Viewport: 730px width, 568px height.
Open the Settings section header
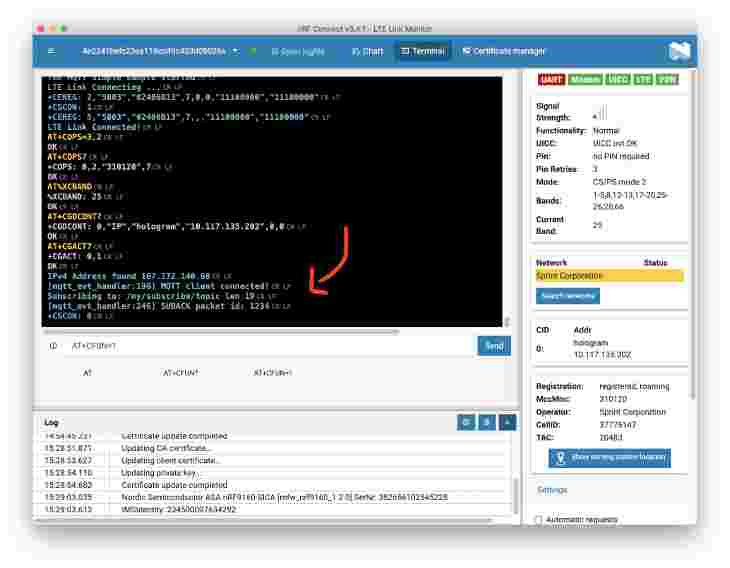(552, 490)
